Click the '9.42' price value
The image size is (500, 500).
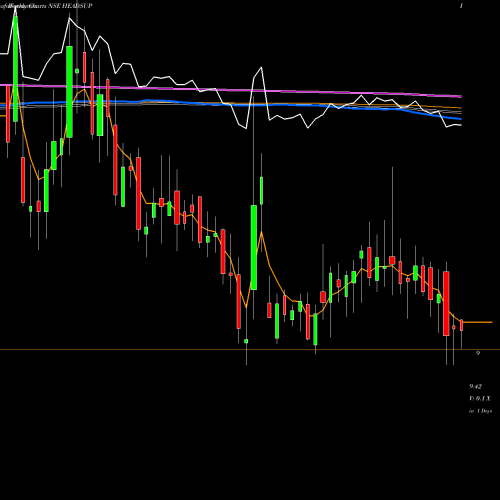click(x=475, y=387)
